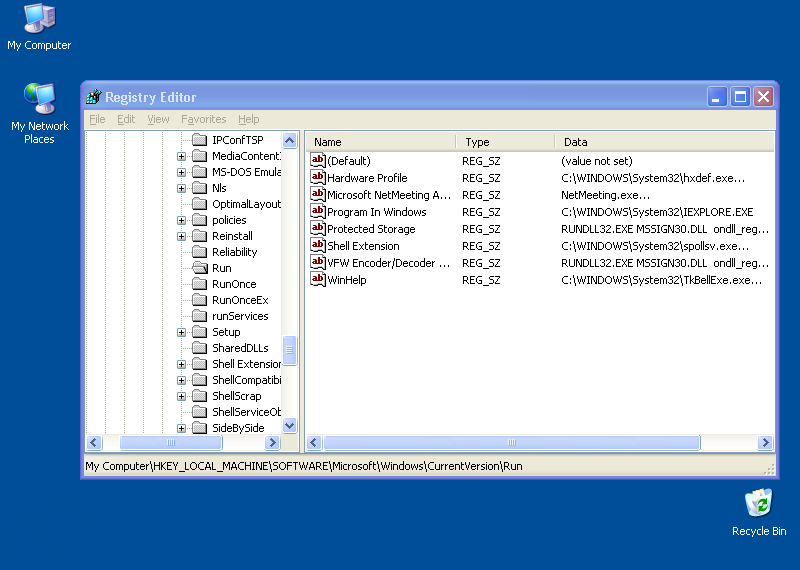The image size is (800, 570).
Task: Click the open Run folder icon
Action: 199,268
